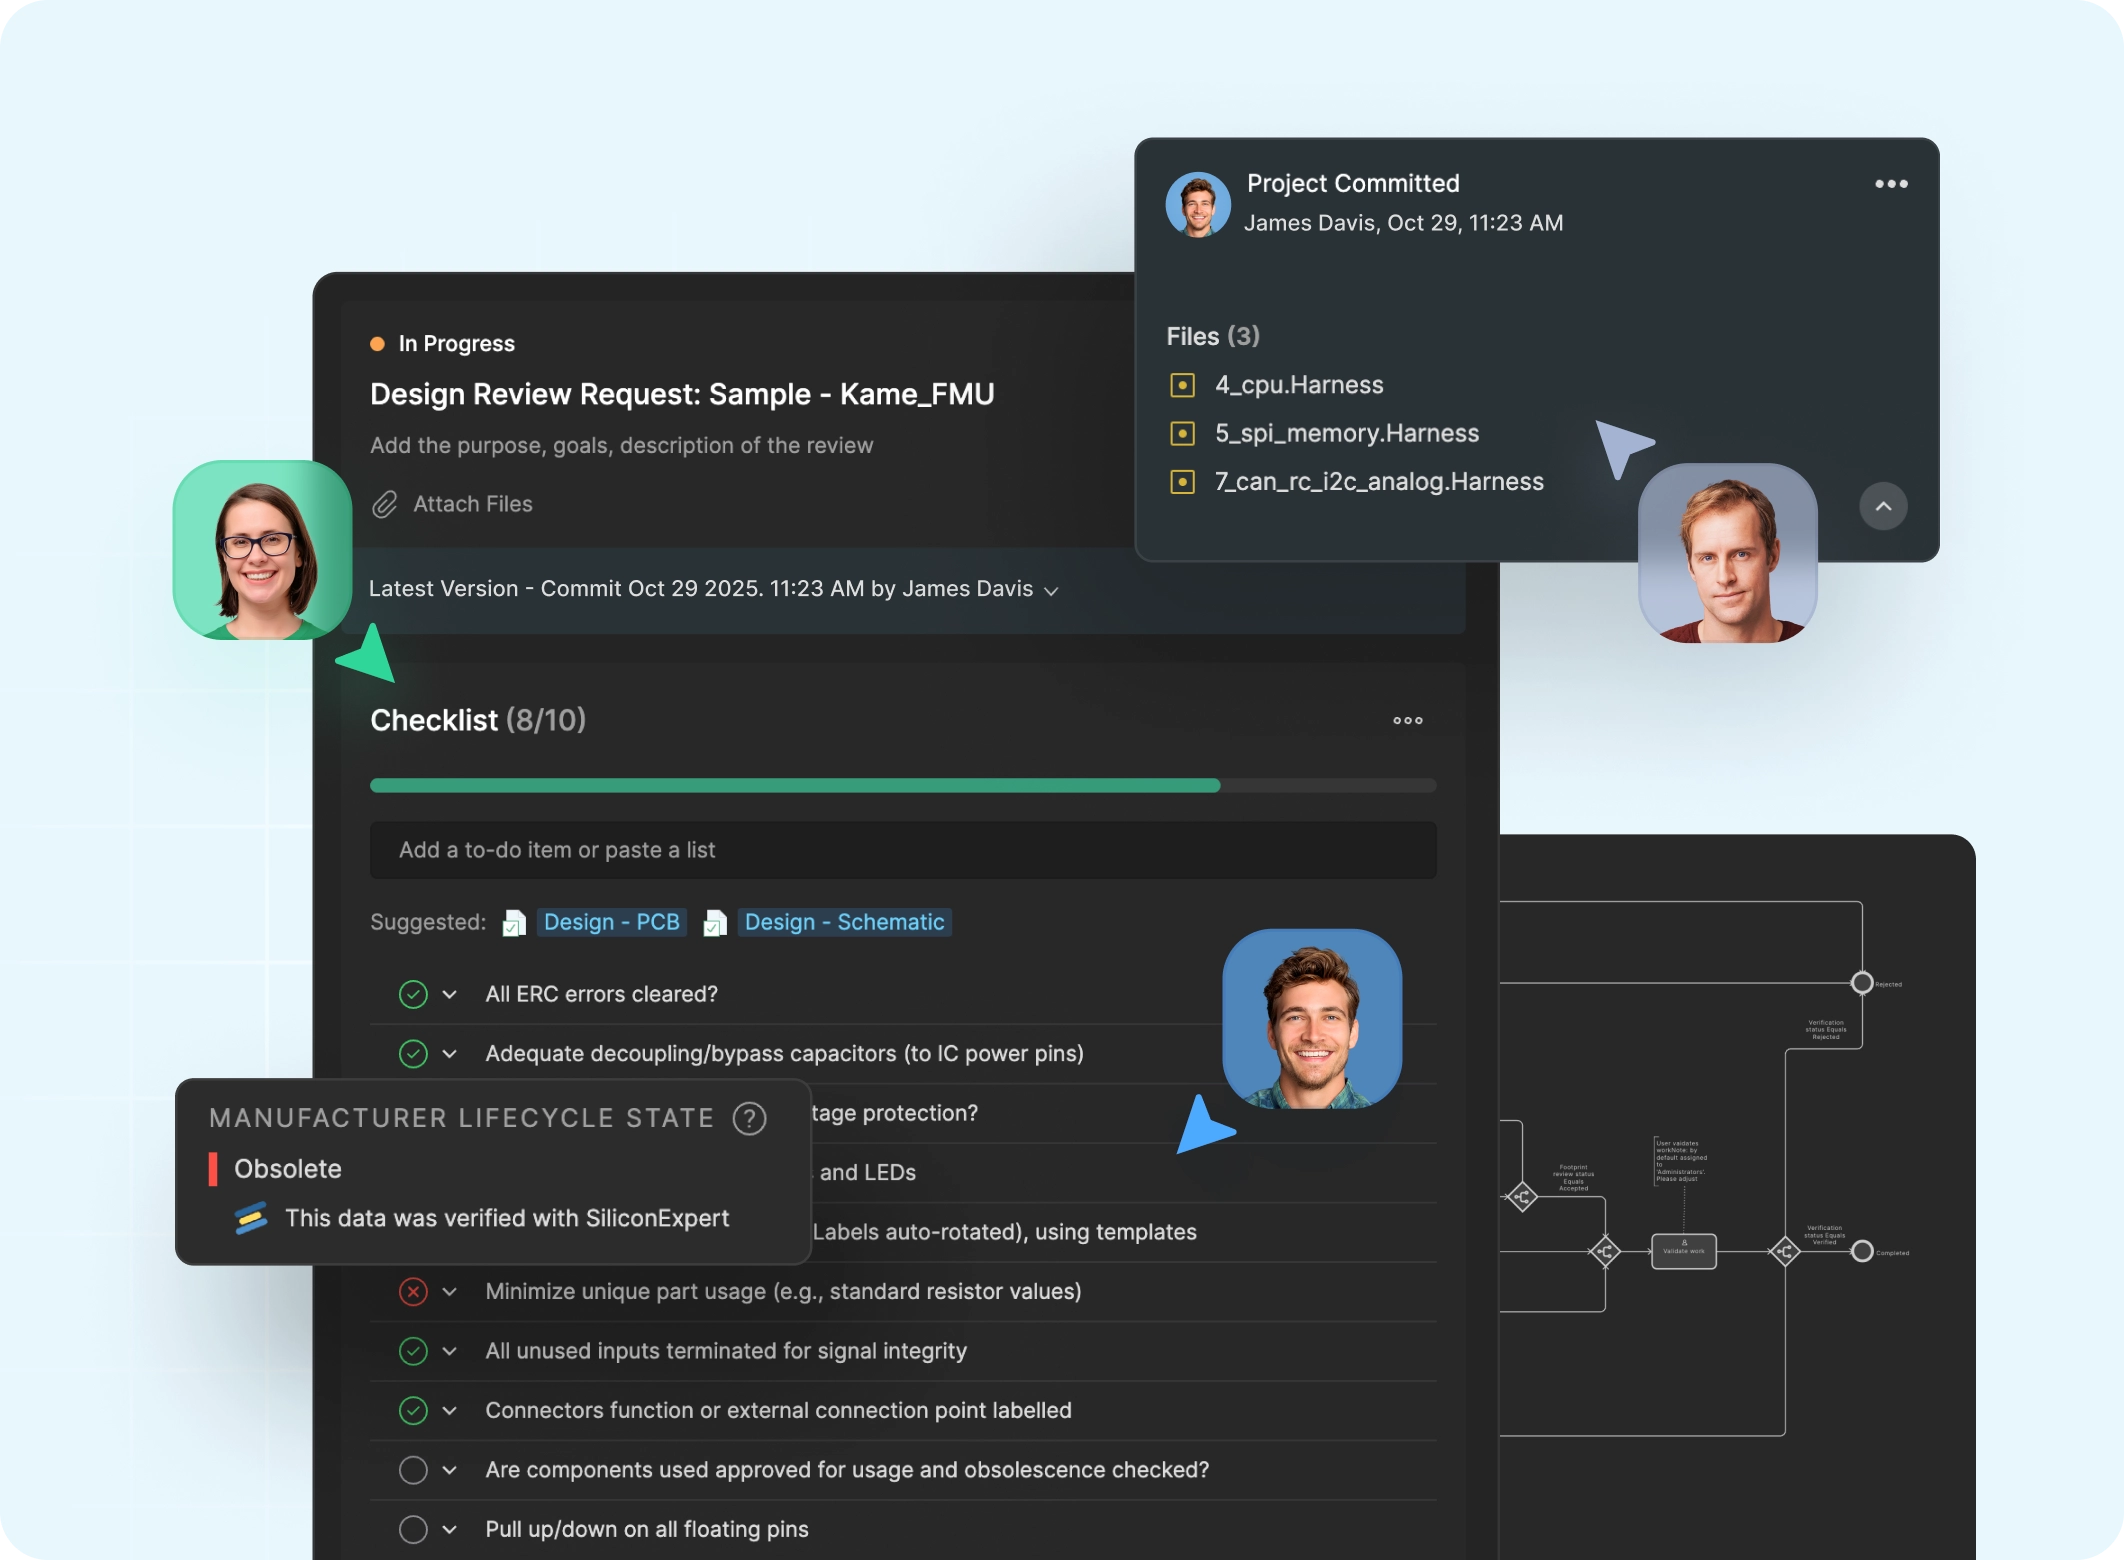2124x1560 pixels.
Task: Open the 4_cpu.Harness file name
Action: (x=1299, y=385)
